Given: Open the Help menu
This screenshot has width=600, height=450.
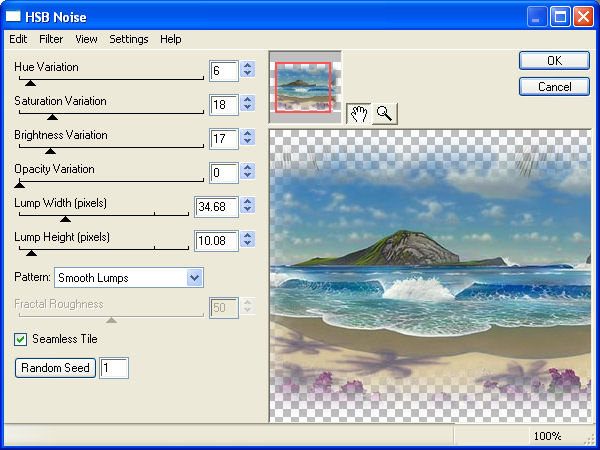Looking at the screenshot, I should [171, 39].
